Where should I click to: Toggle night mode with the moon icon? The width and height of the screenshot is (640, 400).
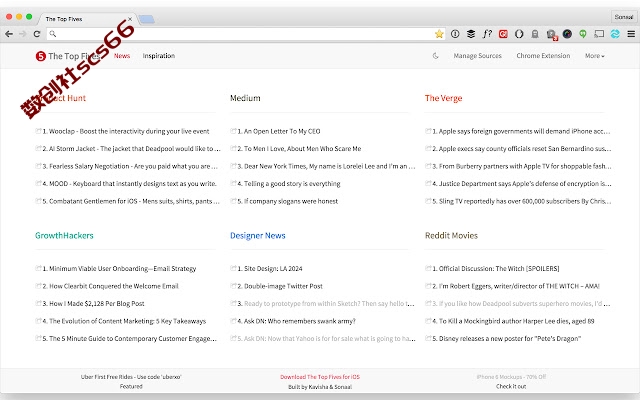(x=436, y=56)
